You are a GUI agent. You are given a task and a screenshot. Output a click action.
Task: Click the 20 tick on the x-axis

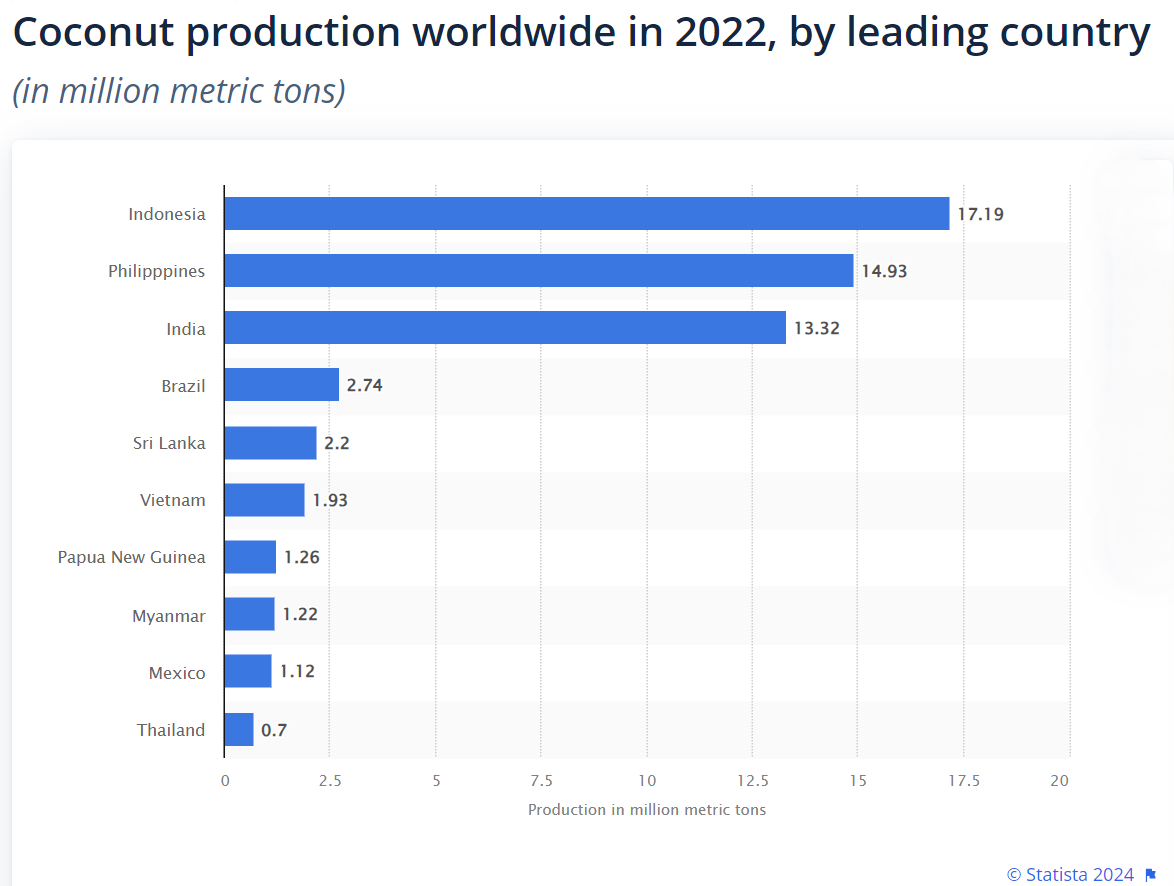click(1060, 780)
